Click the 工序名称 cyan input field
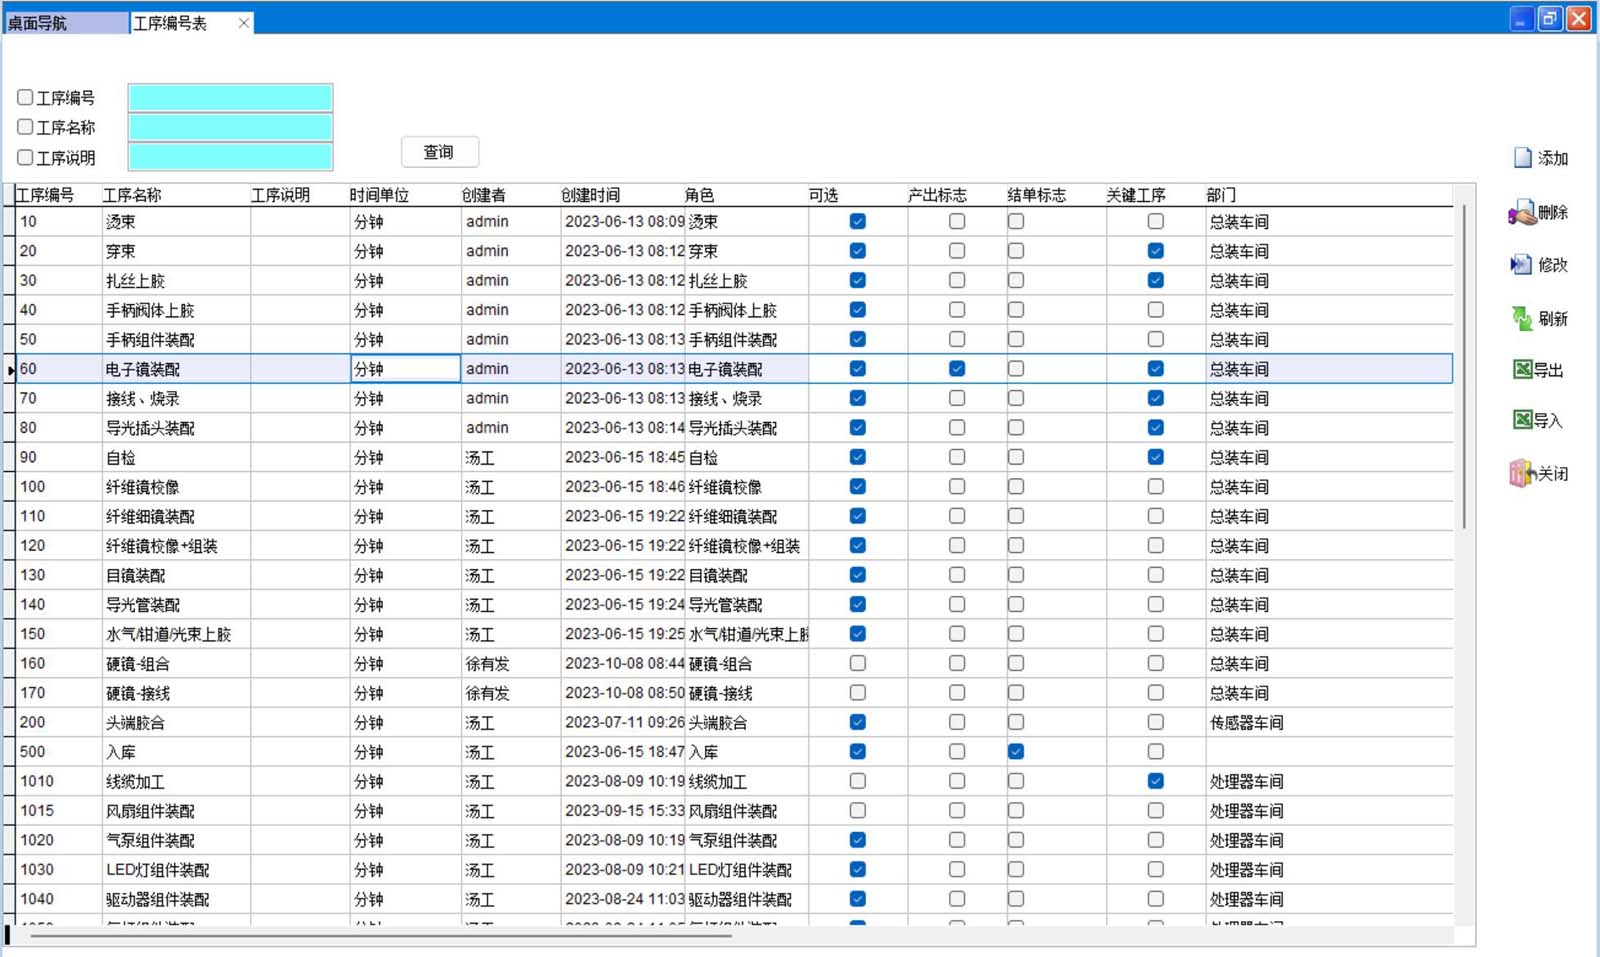Image resolution: width=1600 pixels, height=957 pixels. 230,127
